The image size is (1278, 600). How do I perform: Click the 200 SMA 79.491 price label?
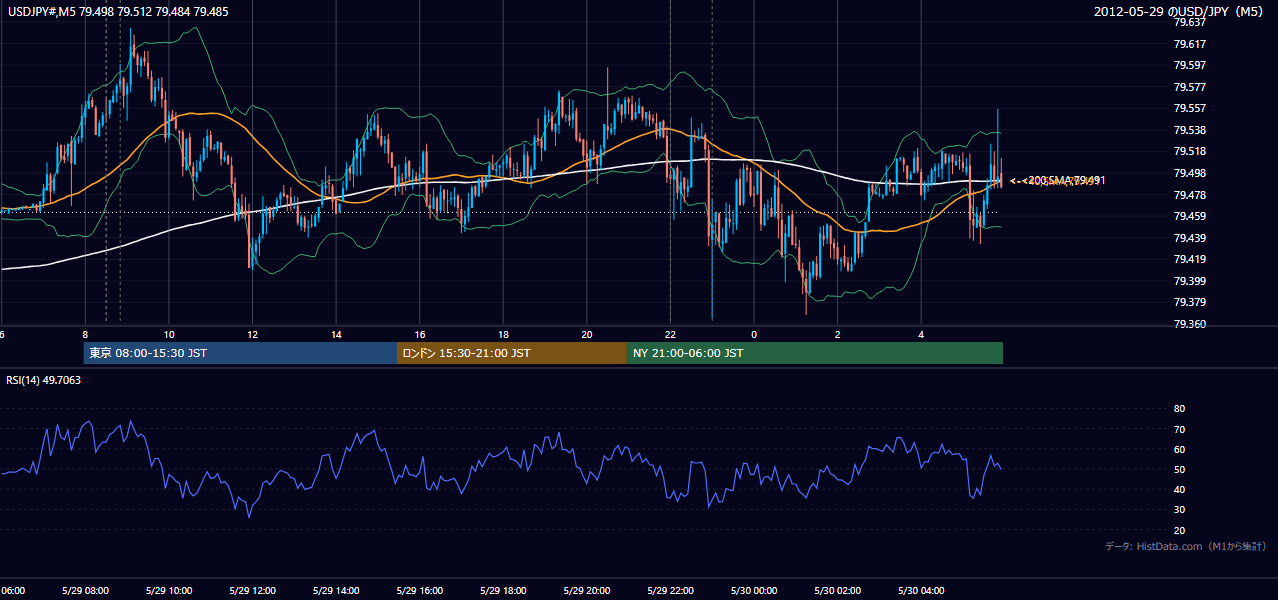1066,180
